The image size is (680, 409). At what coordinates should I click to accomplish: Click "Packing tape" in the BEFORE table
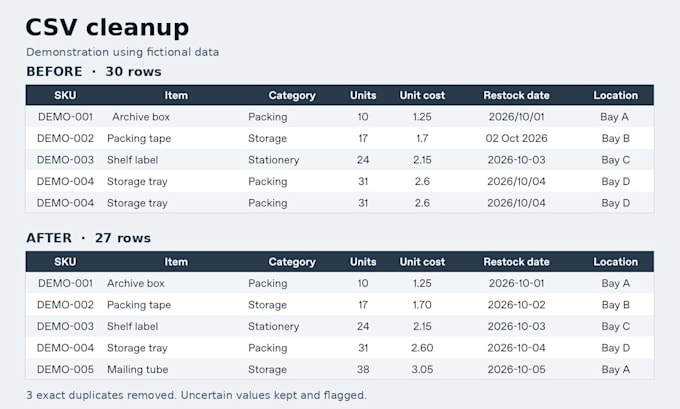click(x=139, y=138)
